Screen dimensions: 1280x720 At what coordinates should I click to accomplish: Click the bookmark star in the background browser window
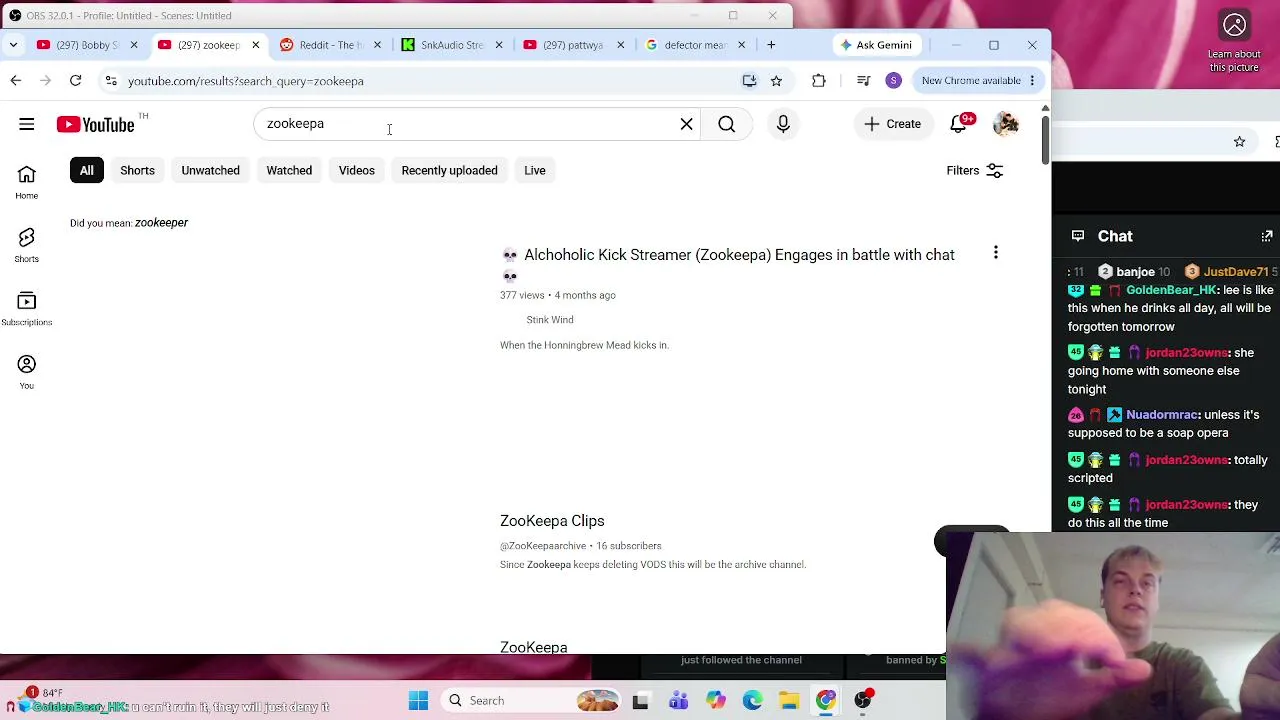click(x=1240, y=142)
